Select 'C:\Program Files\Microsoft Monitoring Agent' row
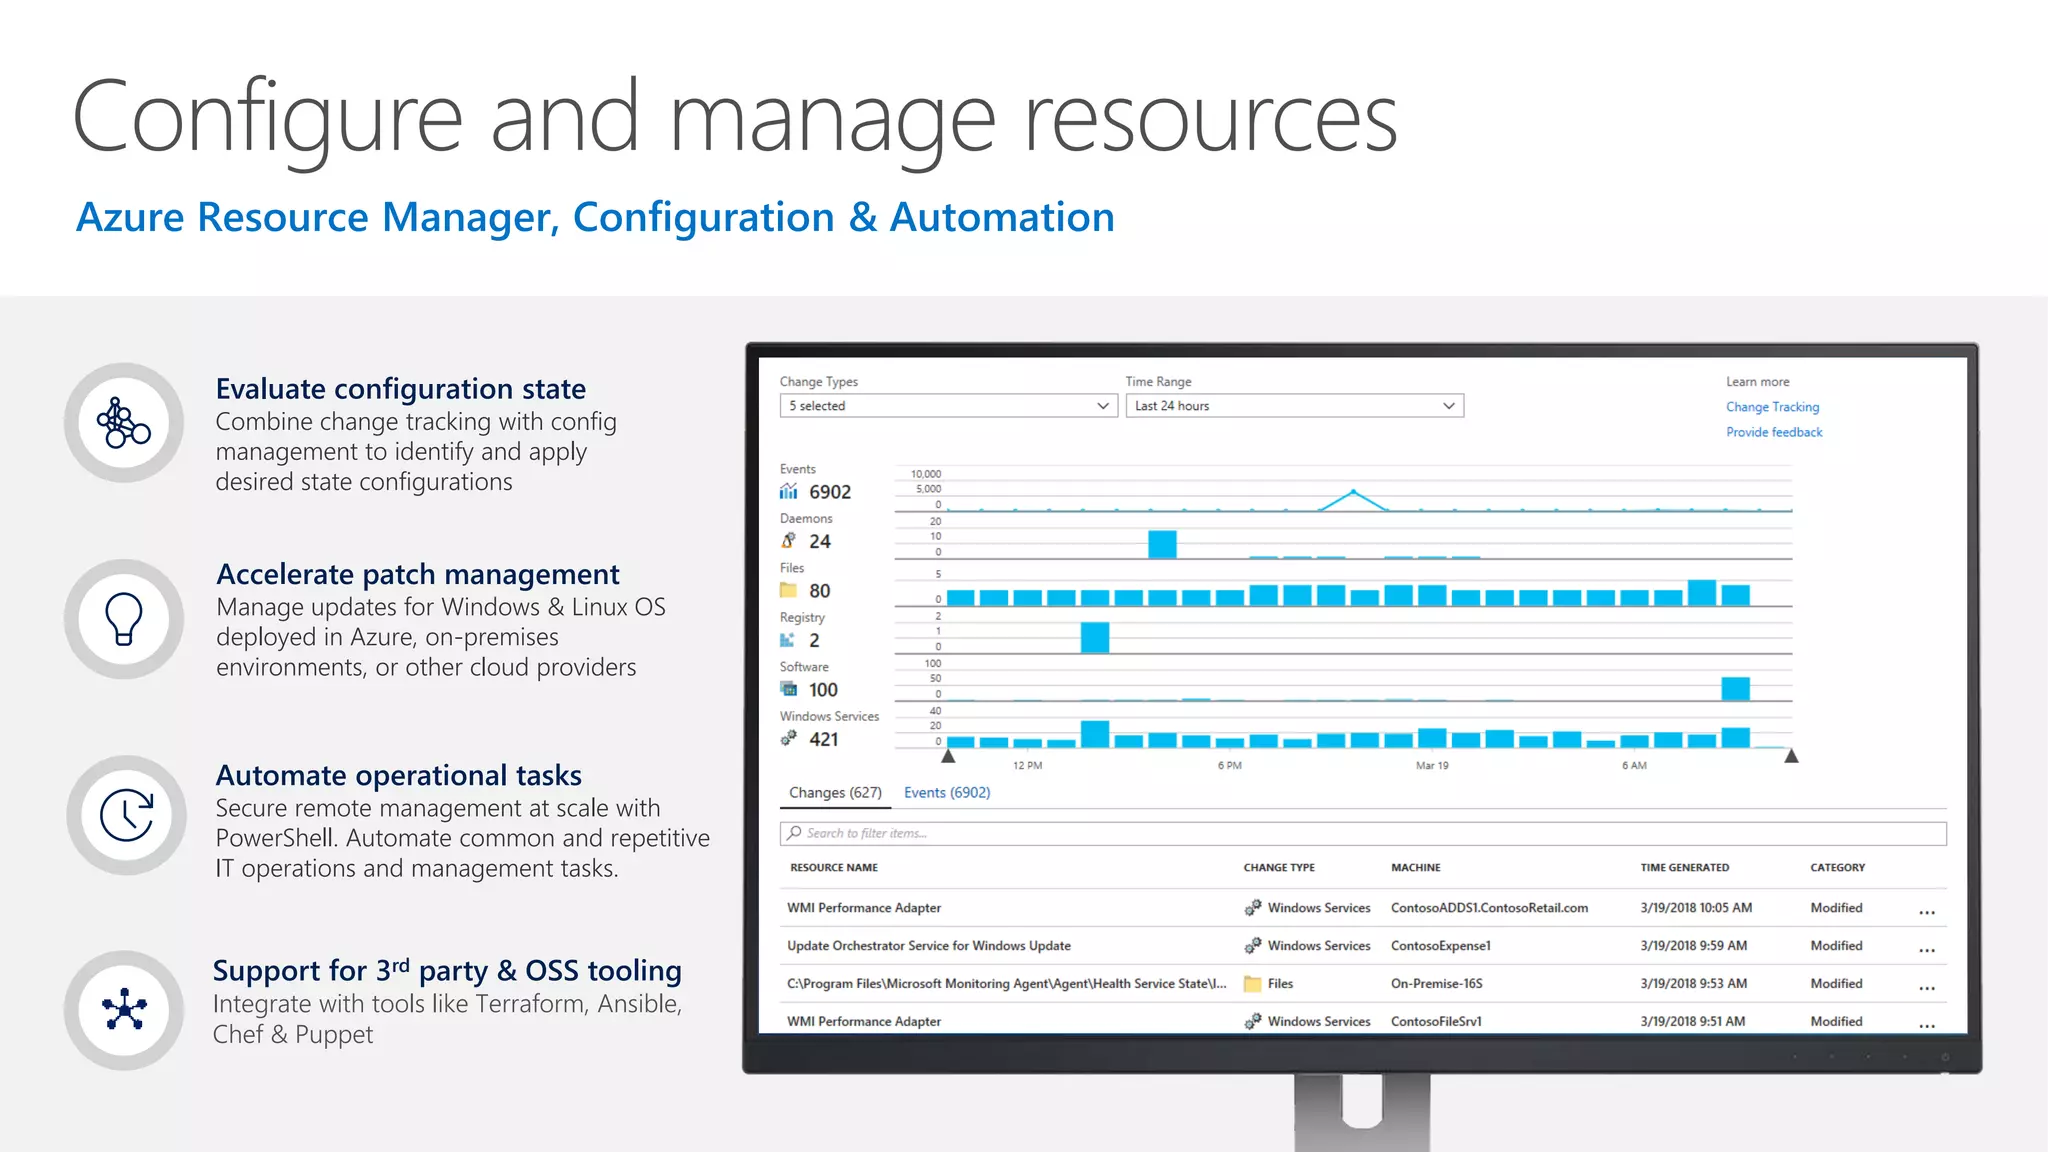Image resolution: width=2048 pixels, height=1152 pixels. pos(1363,984)
